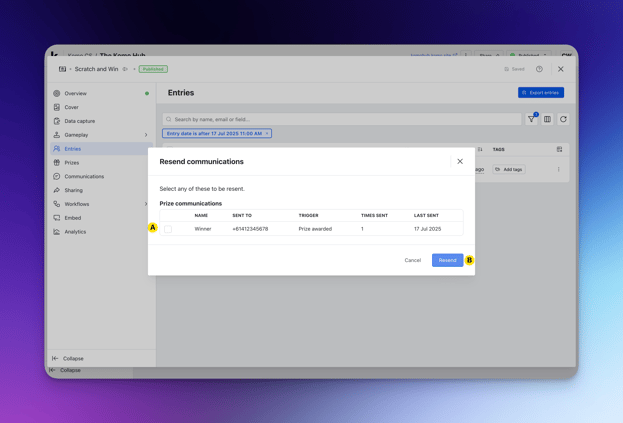Open the entry row three-dot menu
The height and width of the screenshot is (423, 623).
point(559,170)
